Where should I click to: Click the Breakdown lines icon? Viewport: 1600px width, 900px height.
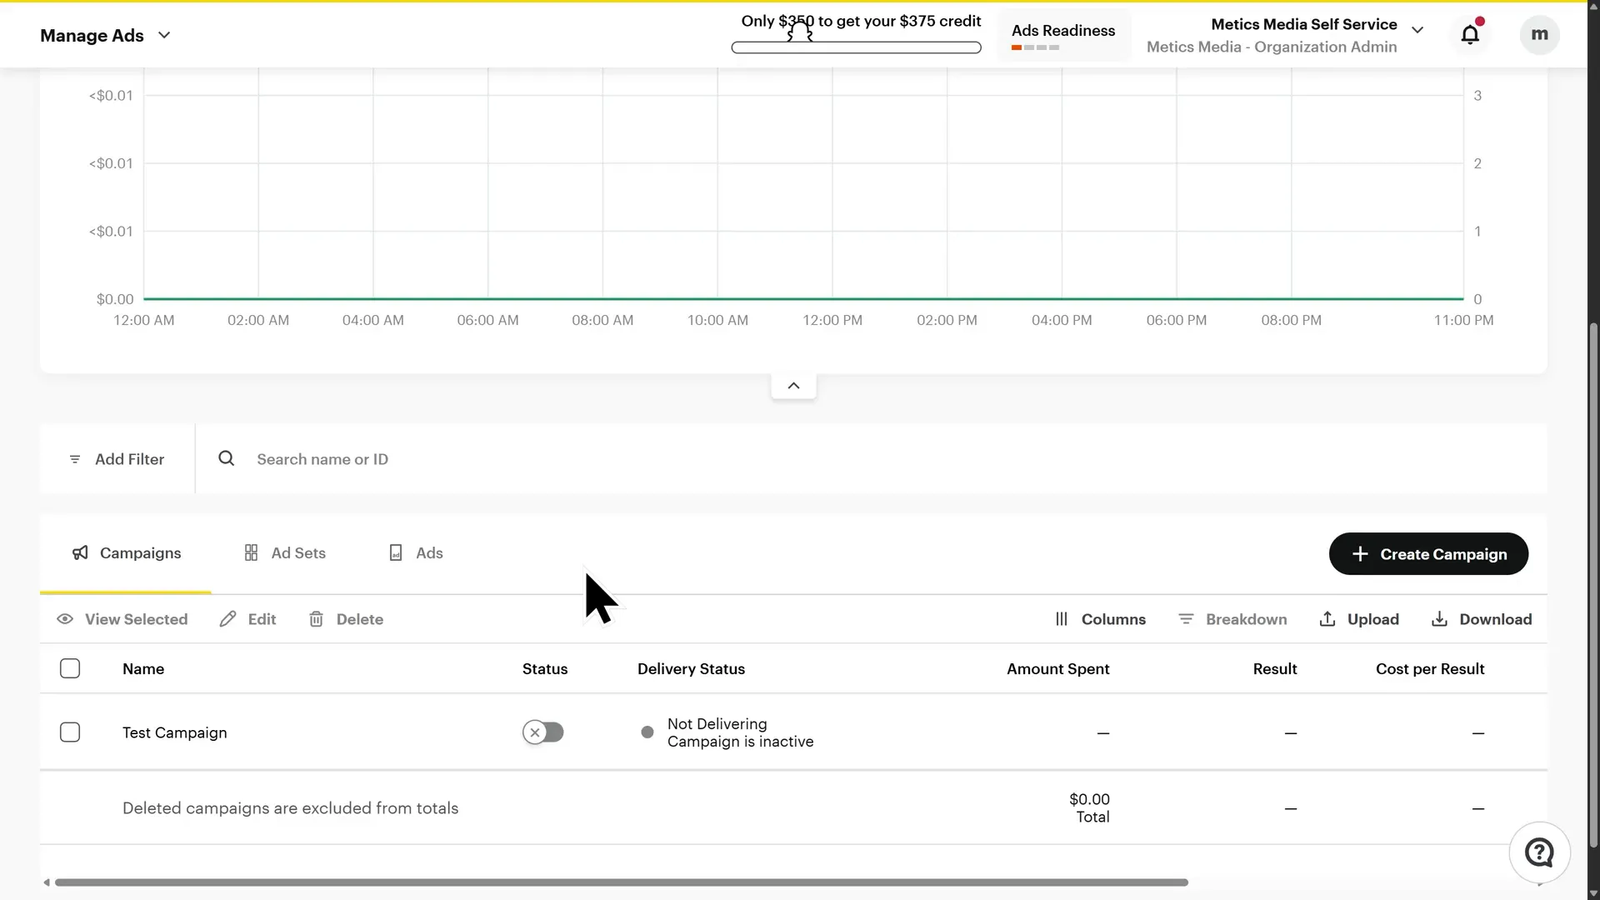tap(1186, 619)
